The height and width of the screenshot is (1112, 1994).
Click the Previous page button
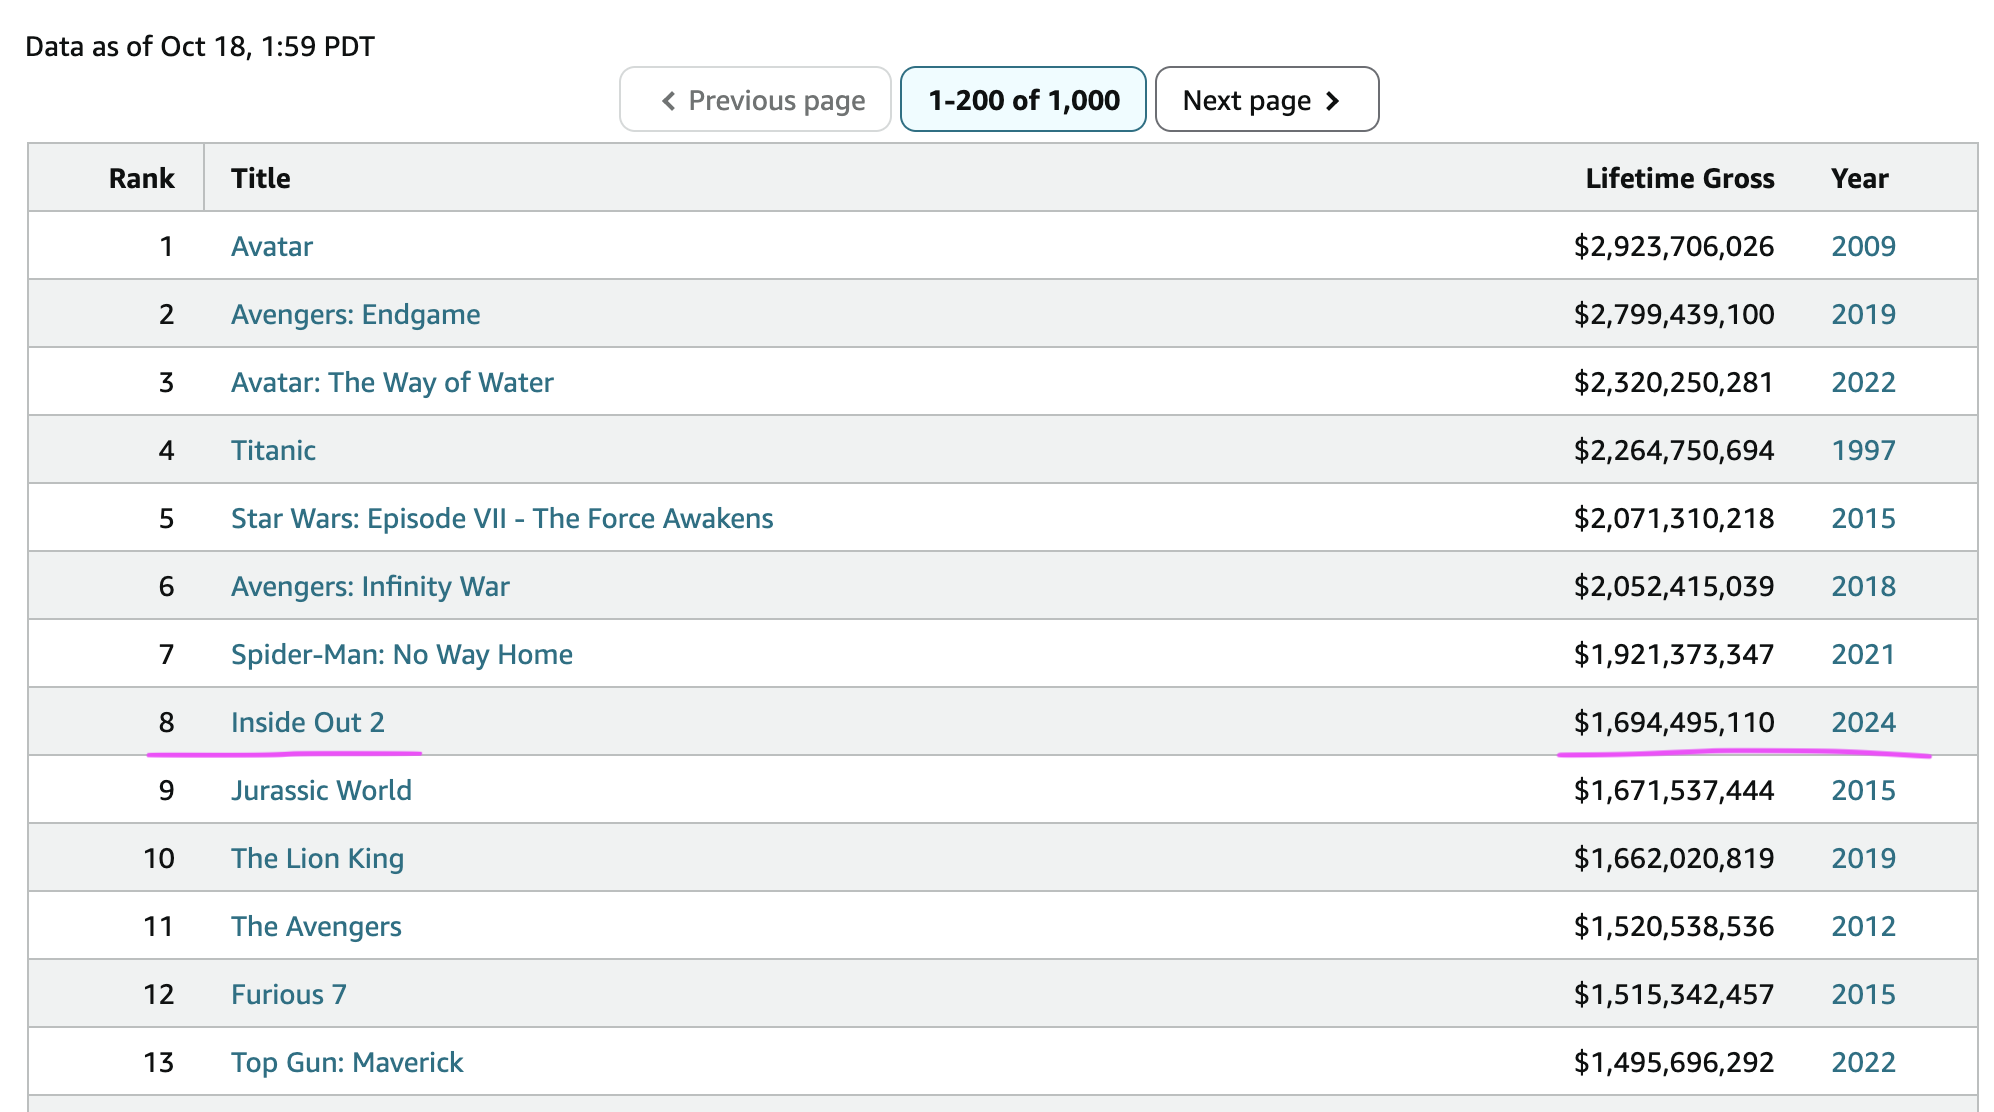pos(755,100)
